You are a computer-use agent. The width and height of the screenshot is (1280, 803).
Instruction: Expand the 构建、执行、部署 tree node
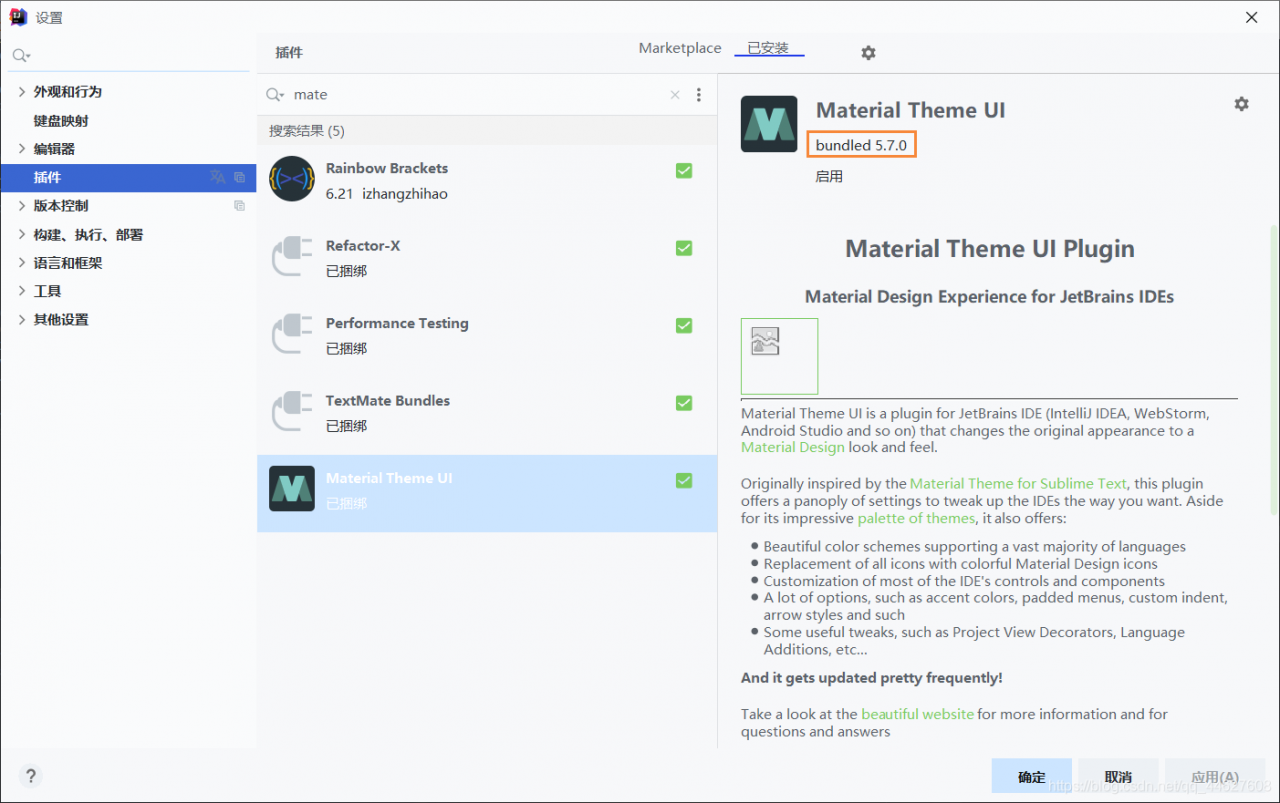pos(22,235)
